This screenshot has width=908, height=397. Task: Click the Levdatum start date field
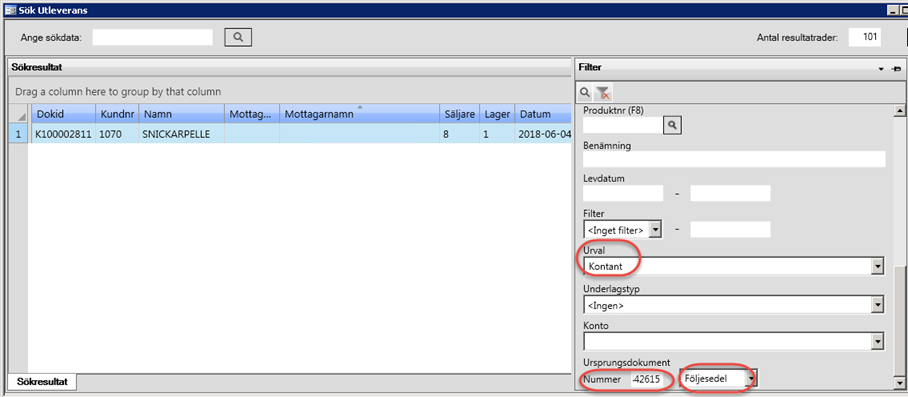tap(623, 193)
